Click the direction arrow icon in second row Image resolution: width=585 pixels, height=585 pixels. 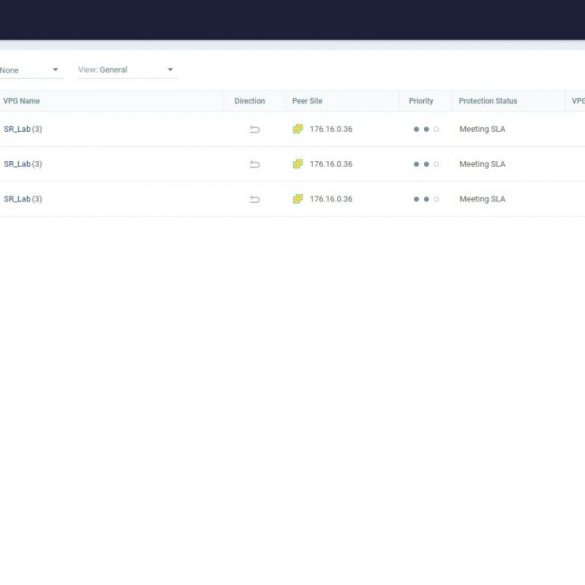point(254,164)
